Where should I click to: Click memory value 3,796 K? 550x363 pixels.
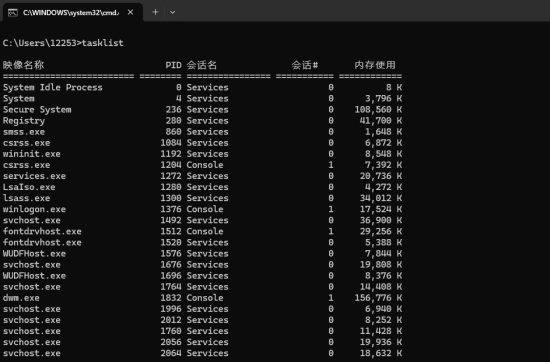[x=383, y=99]
